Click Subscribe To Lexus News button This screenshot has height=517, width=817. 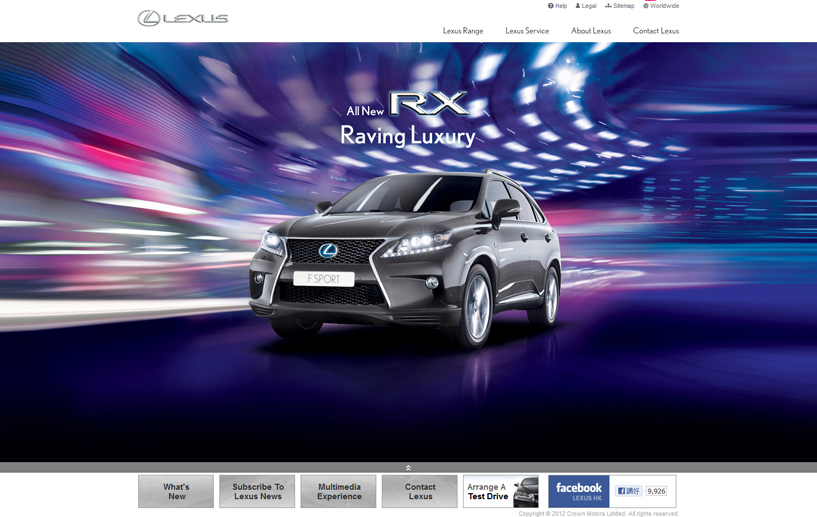[257, 491]
